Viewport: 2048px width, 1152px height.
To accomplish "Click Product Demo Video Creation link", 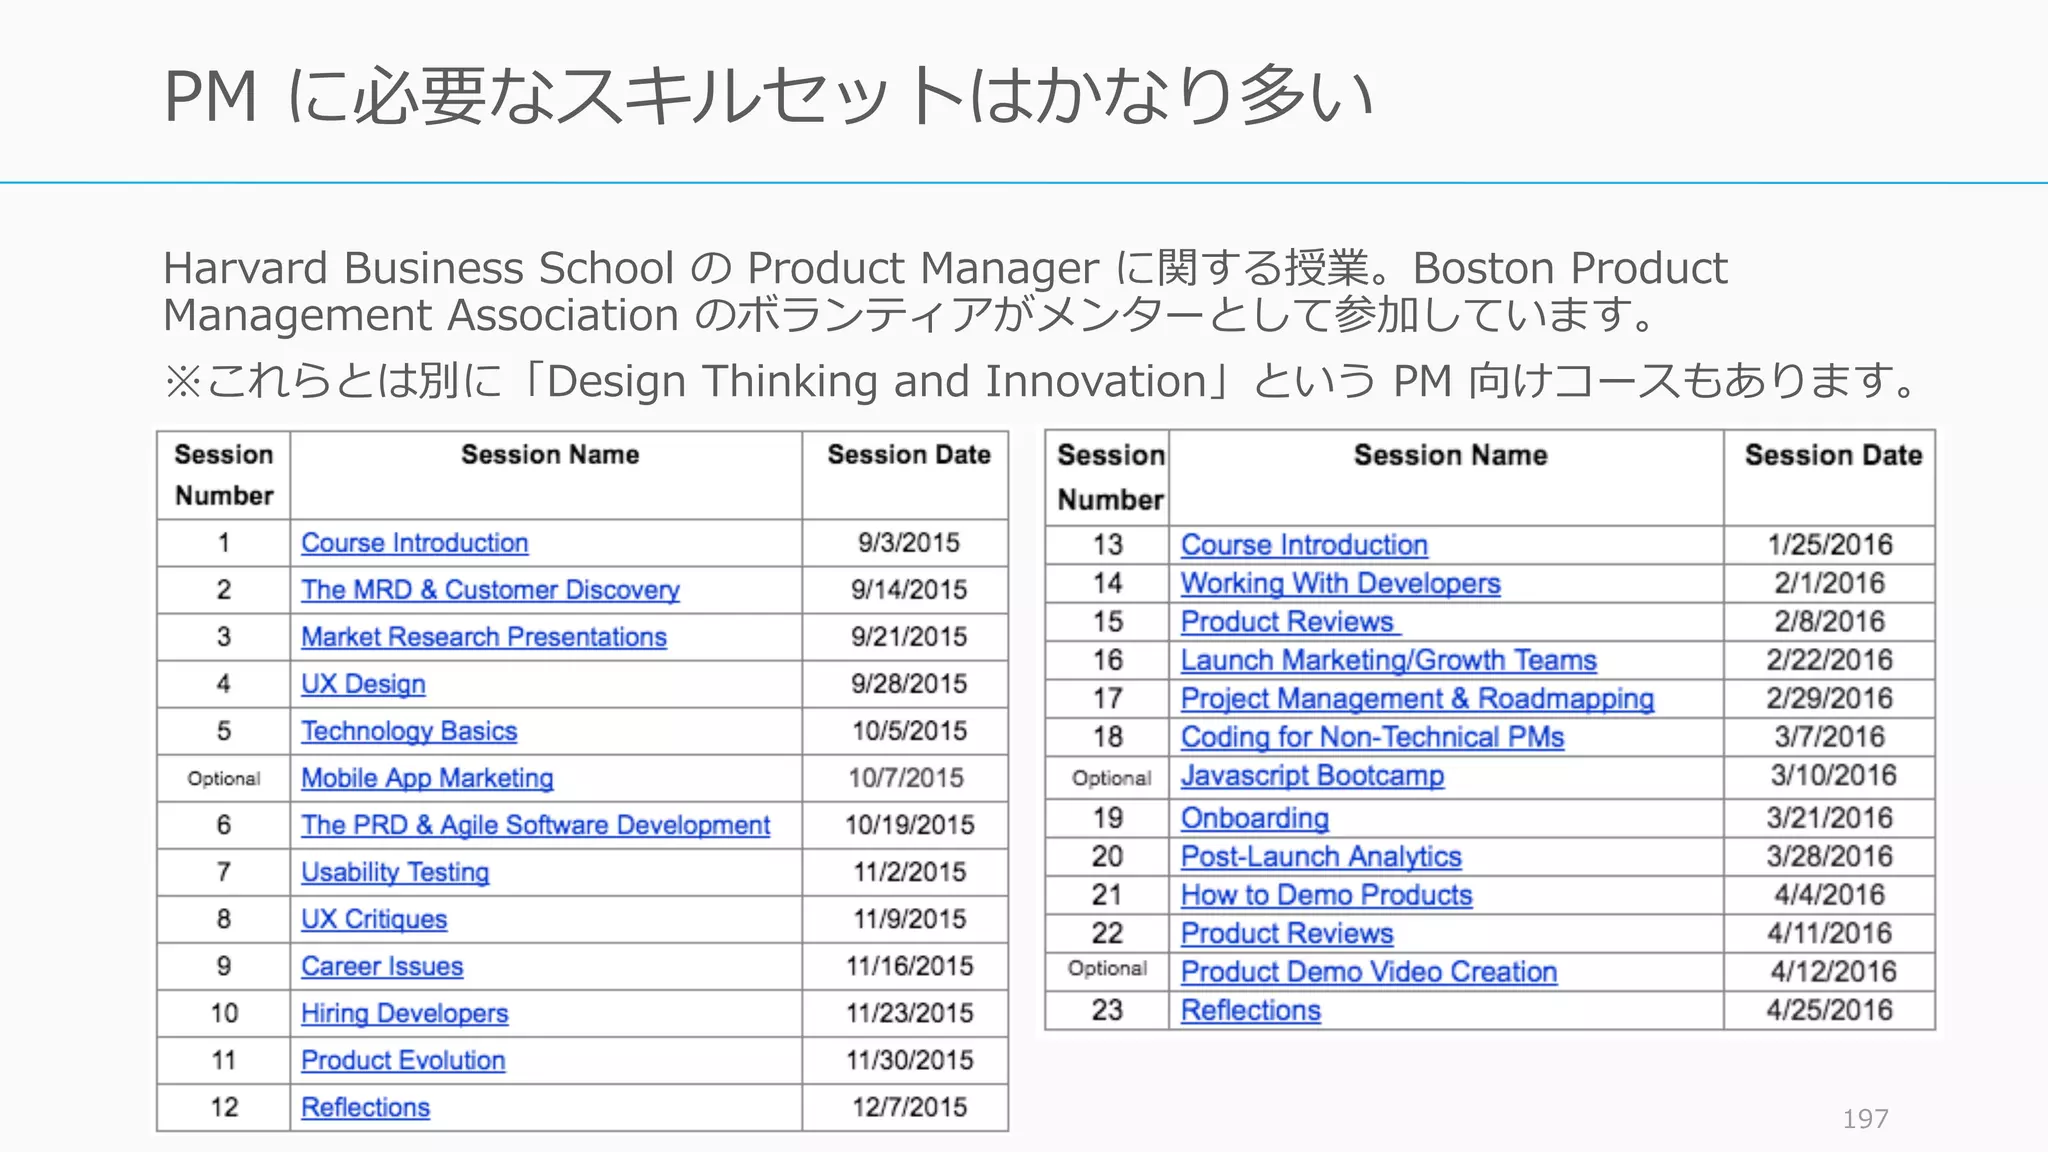I will pyautogui.click(x=1369, y=971).
